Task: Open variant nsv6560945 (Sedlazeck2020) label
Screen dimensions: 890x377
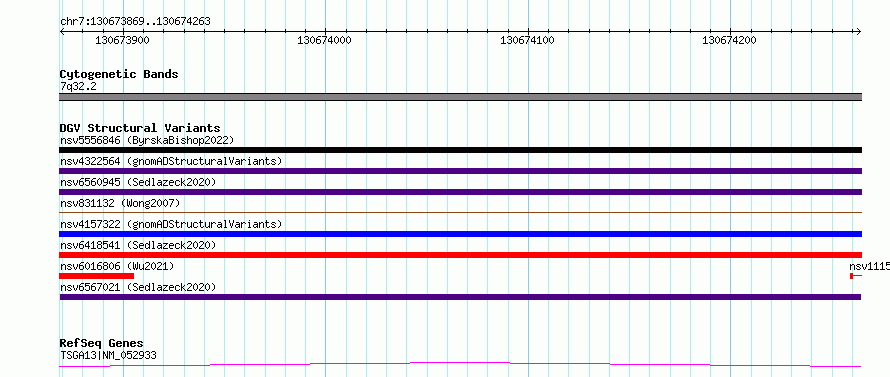Action: (138, 182)
